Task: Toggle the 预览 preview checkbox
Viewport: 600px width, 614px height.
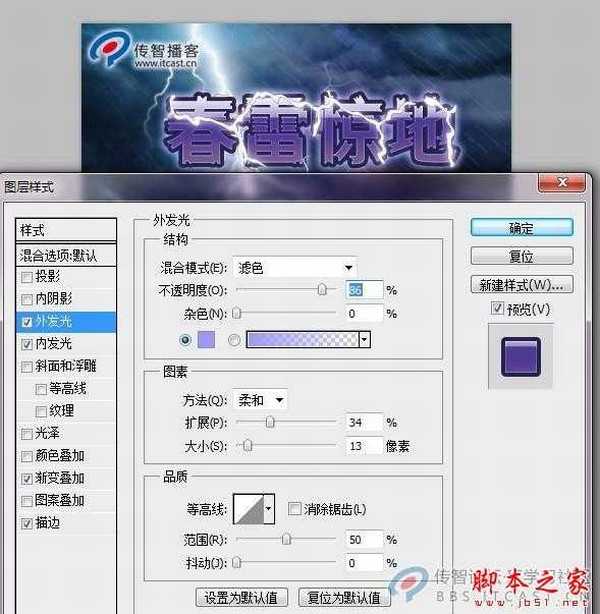Action: (x=498, y=308)
